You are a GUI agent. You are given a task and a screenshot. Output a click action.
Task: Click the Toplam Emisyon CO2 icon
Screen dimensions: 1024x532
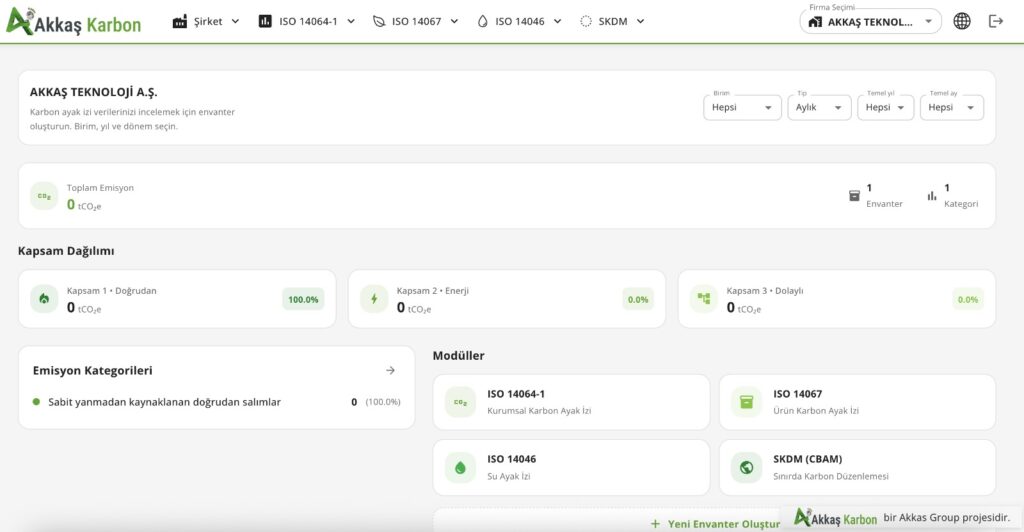44,196
